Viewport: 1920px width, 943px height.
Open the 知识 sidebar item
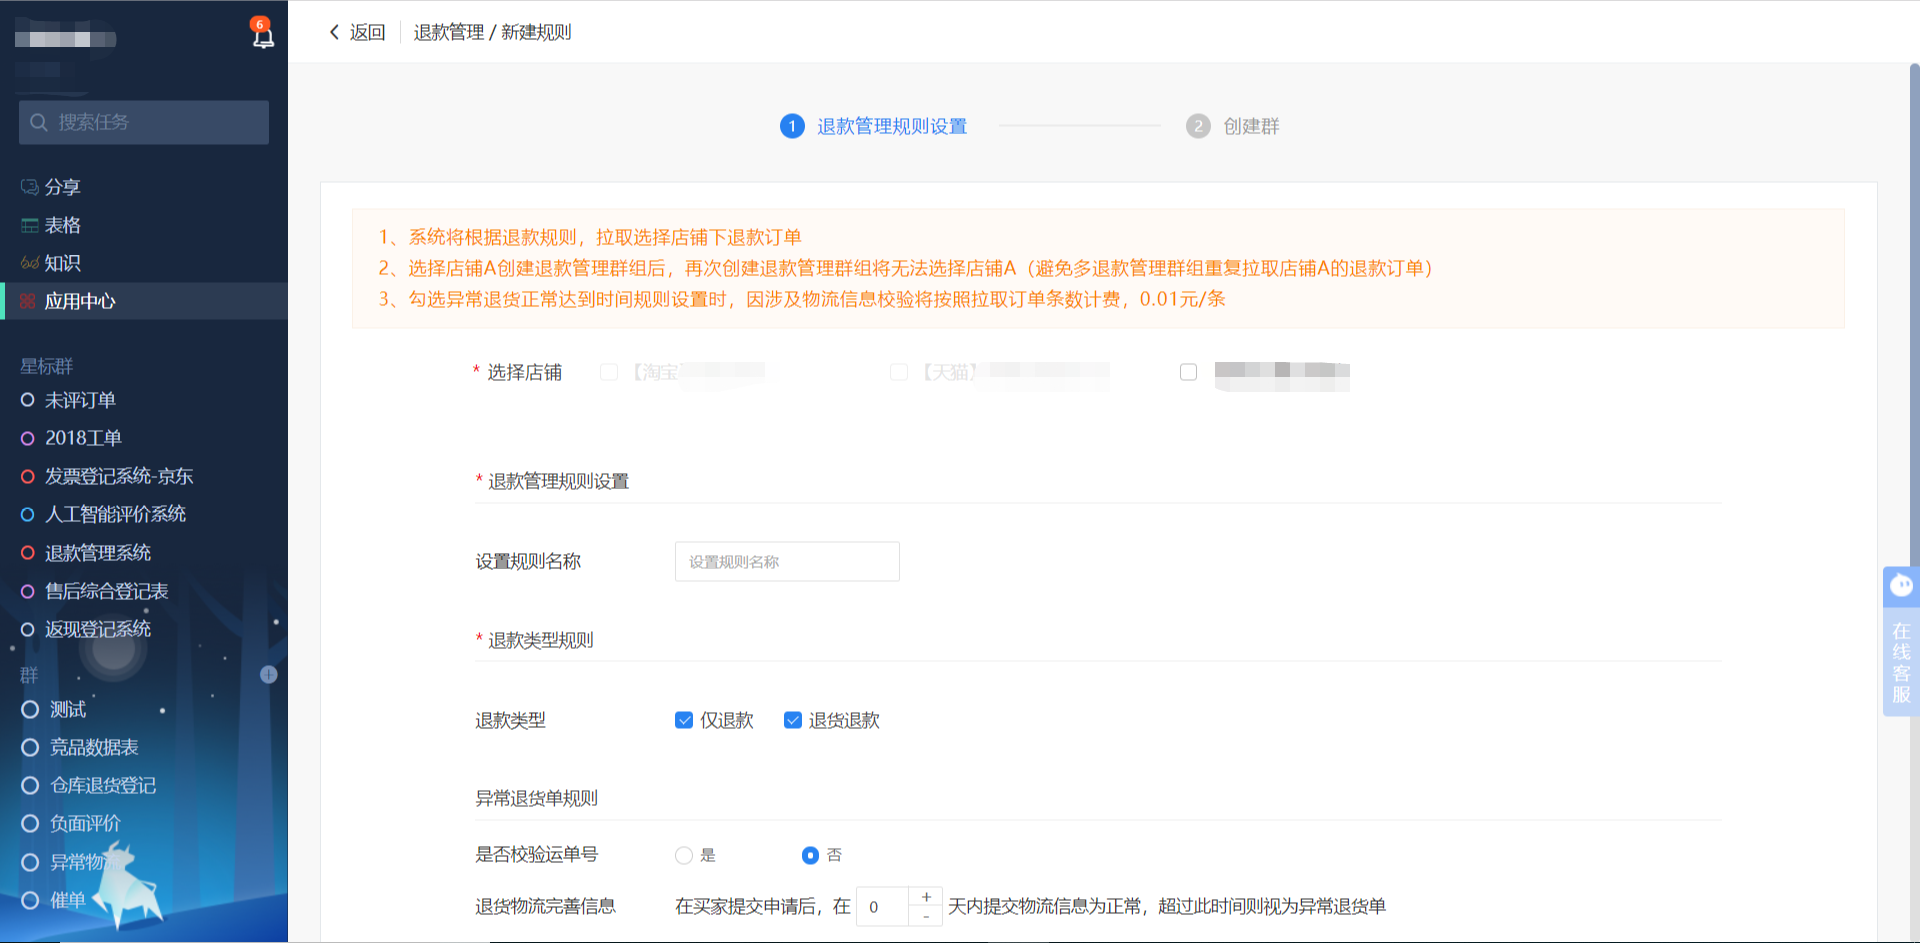pos(62,263)
